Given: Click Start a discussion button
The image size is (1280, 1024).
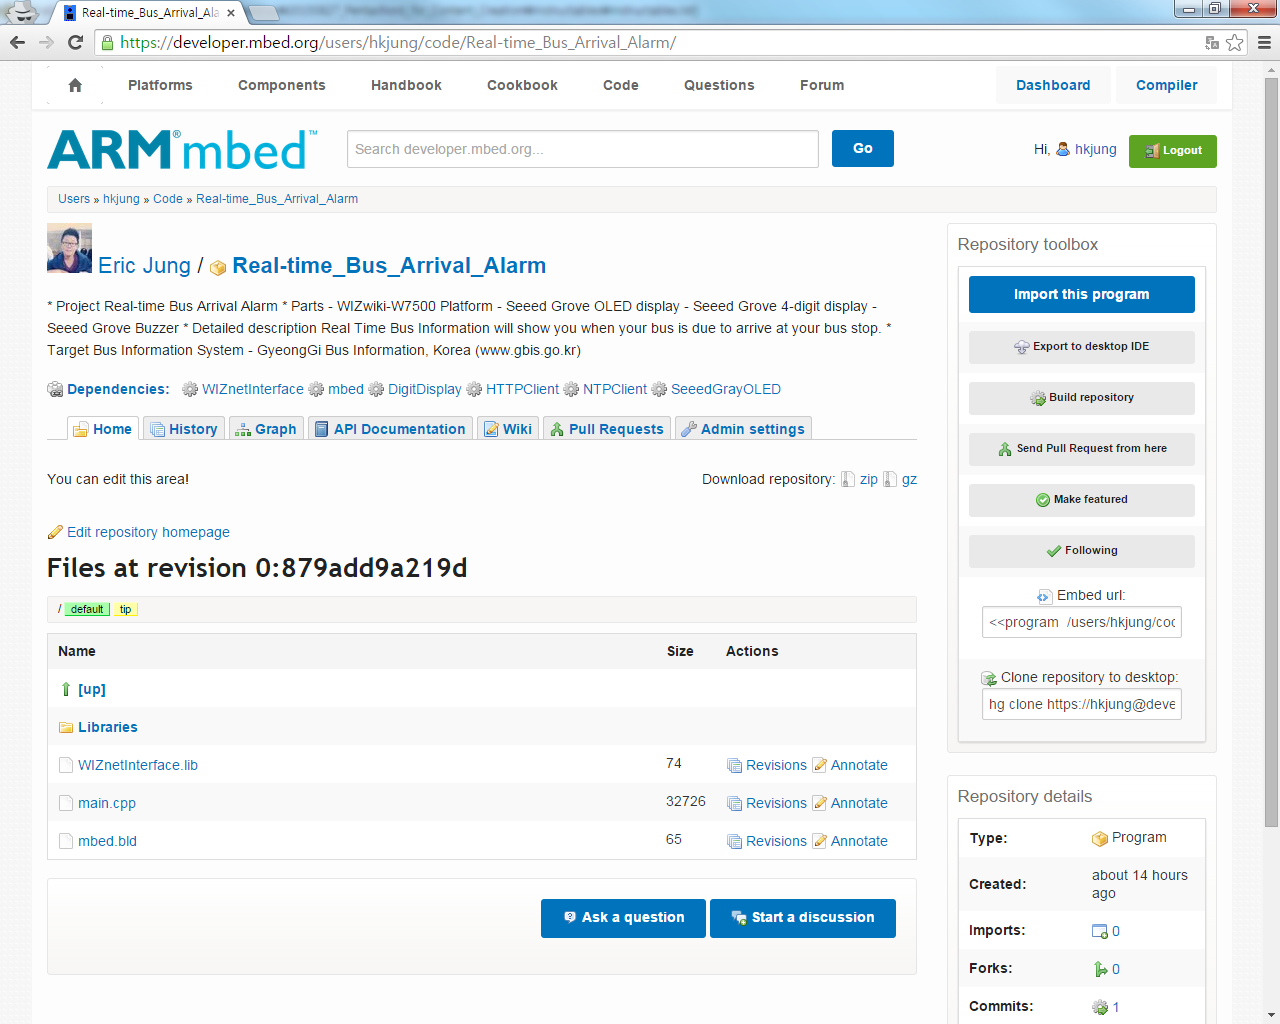Looking at the screenshot, I should (803, 918).
